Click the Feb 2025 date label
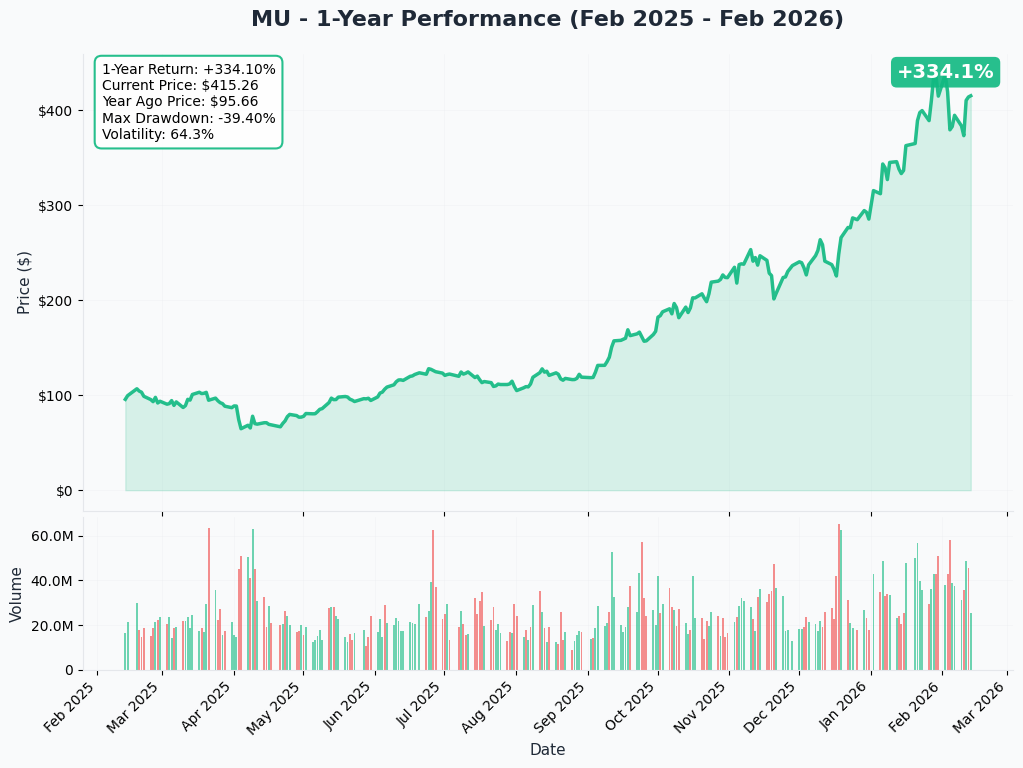The height and width of the screenshot is (768, 1023). (71, 708)
